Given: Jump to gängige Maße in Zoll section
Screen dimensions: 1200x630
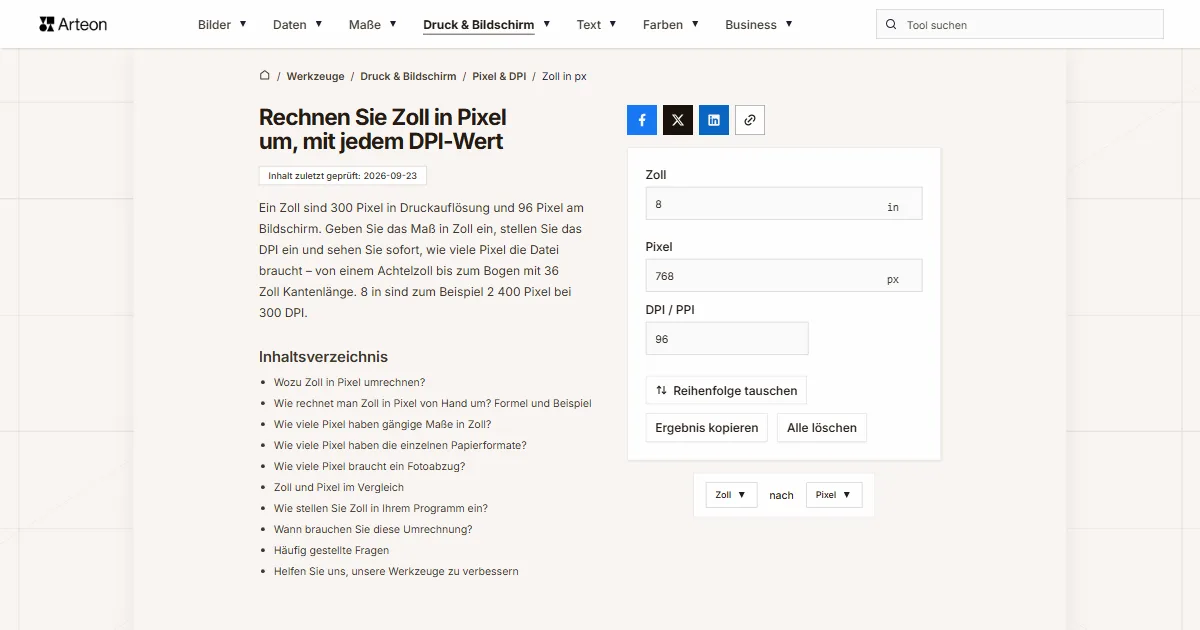Looking at the screenshot, I should point(382,424).
